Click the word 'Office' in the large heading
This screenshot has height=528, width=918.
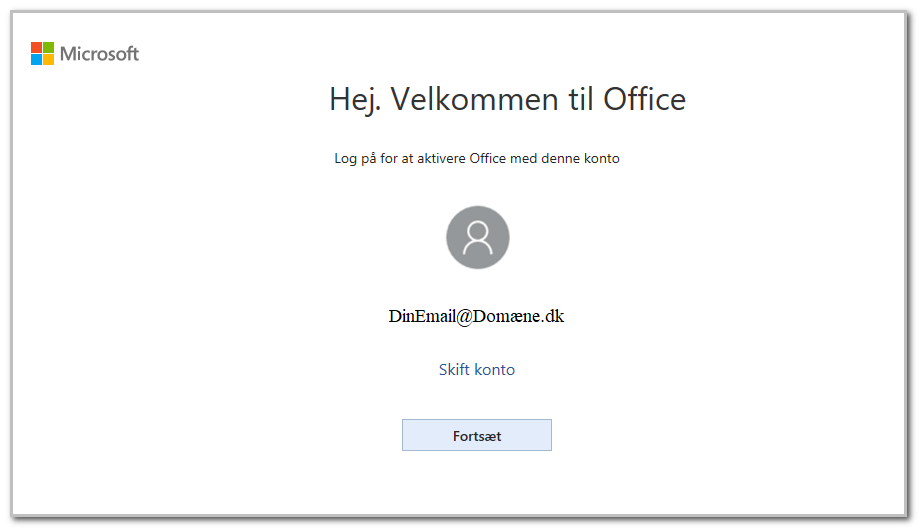pyautogui.click(x=645, y=99)
